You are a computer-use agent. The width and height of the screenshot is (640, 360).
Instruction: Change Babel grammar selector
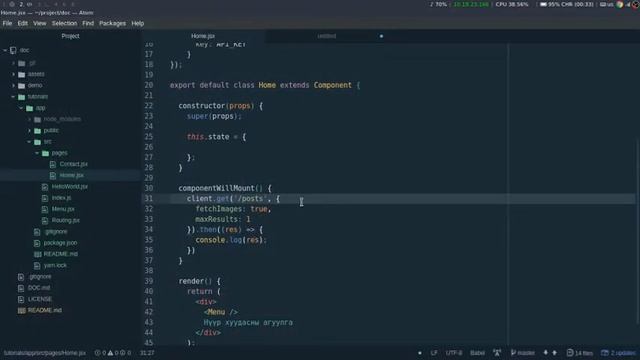[477, 353]
